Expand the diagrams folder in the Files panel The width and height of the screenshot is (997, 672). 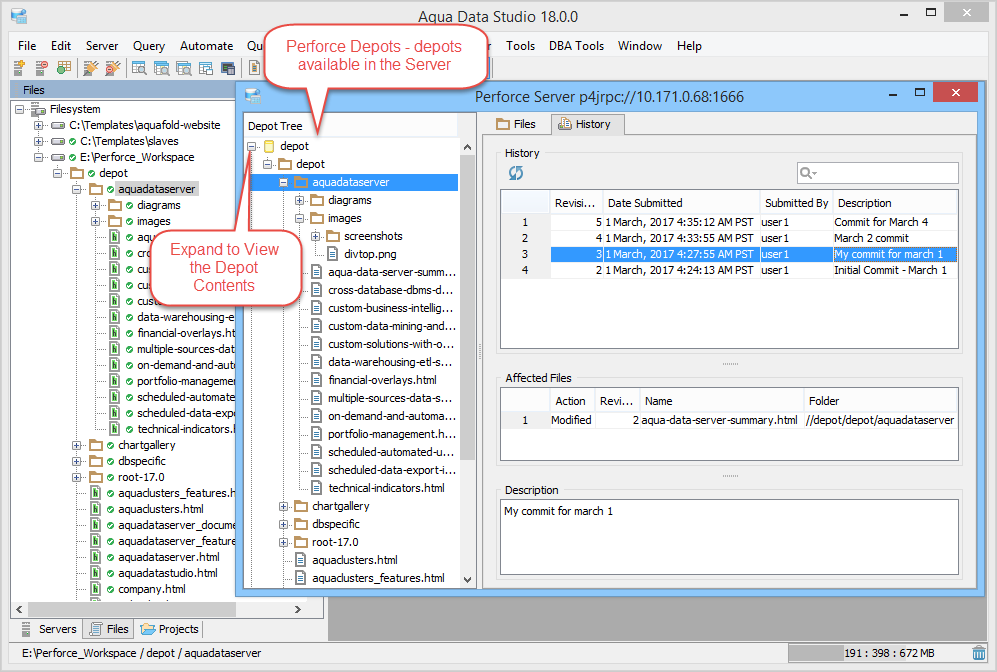[95, 205]
